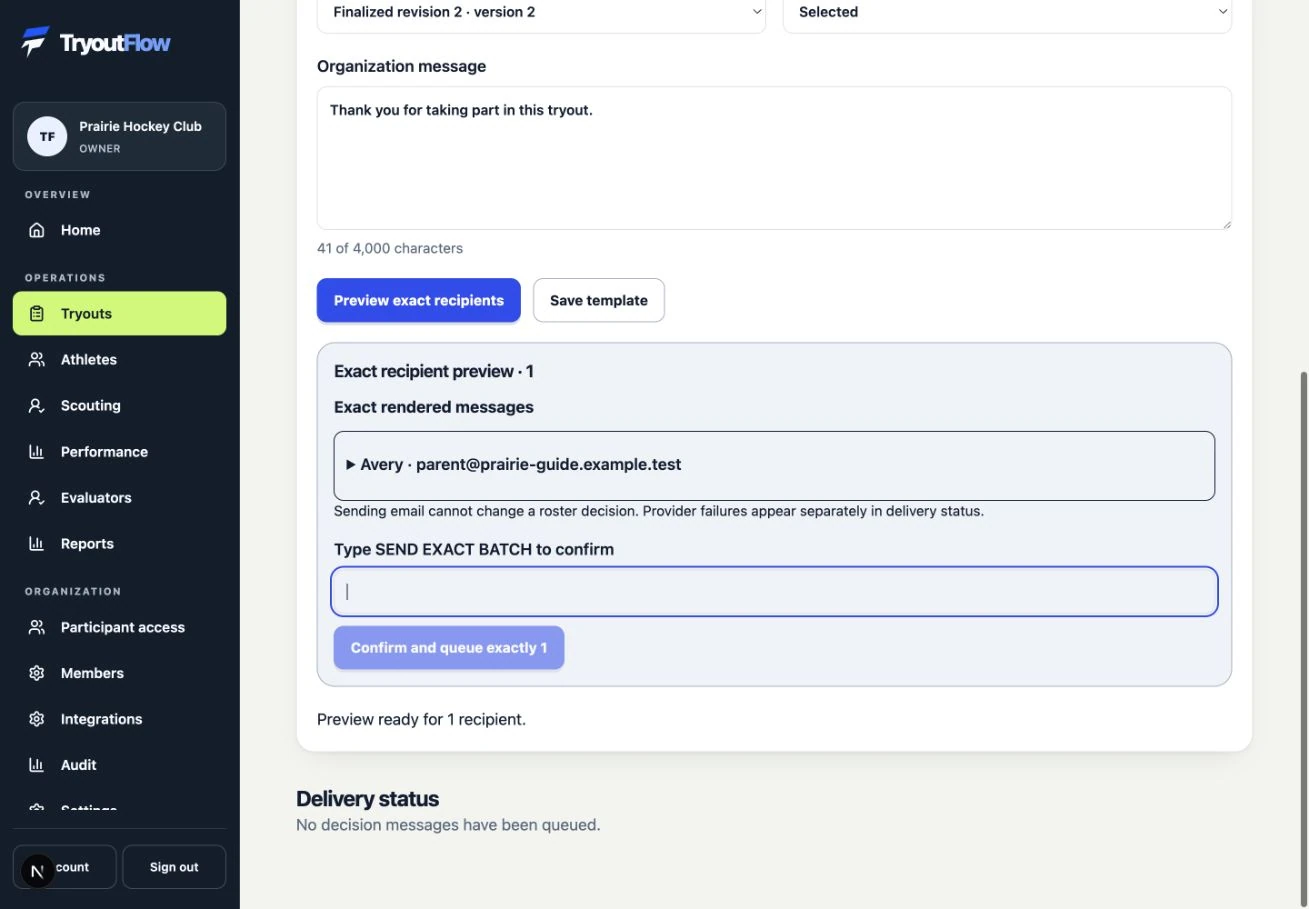Click the OVERVIEW sidebar section label
The image size is (1309, 909).
(58, 195)
